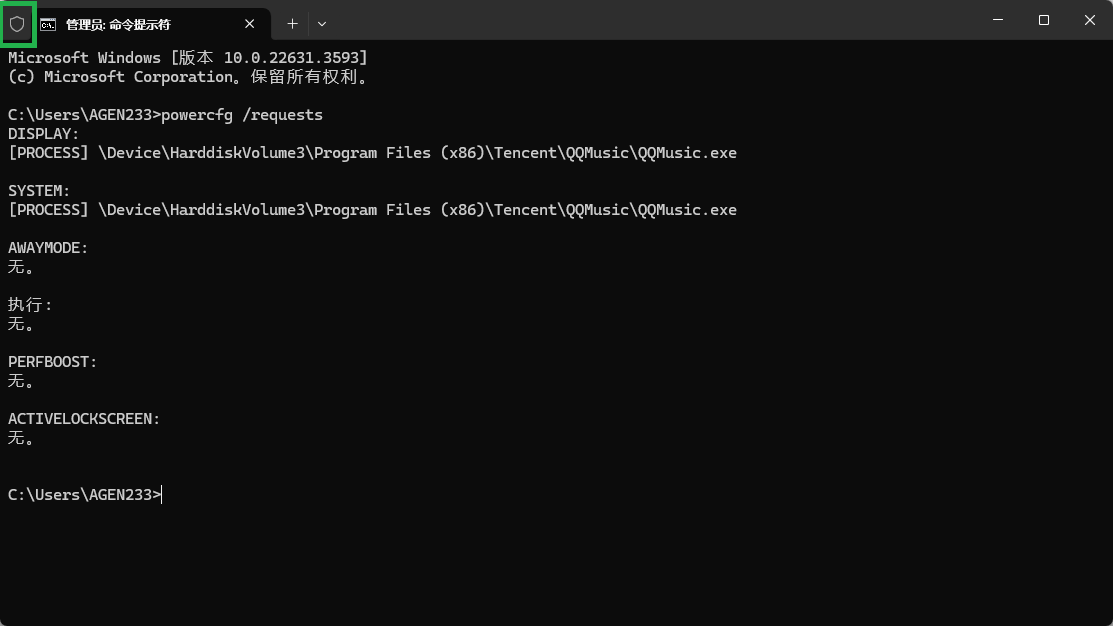The image size is (1113, 626).
Task: Click the SYSTEM: heading in the output
Action: [x=39, y=191]
